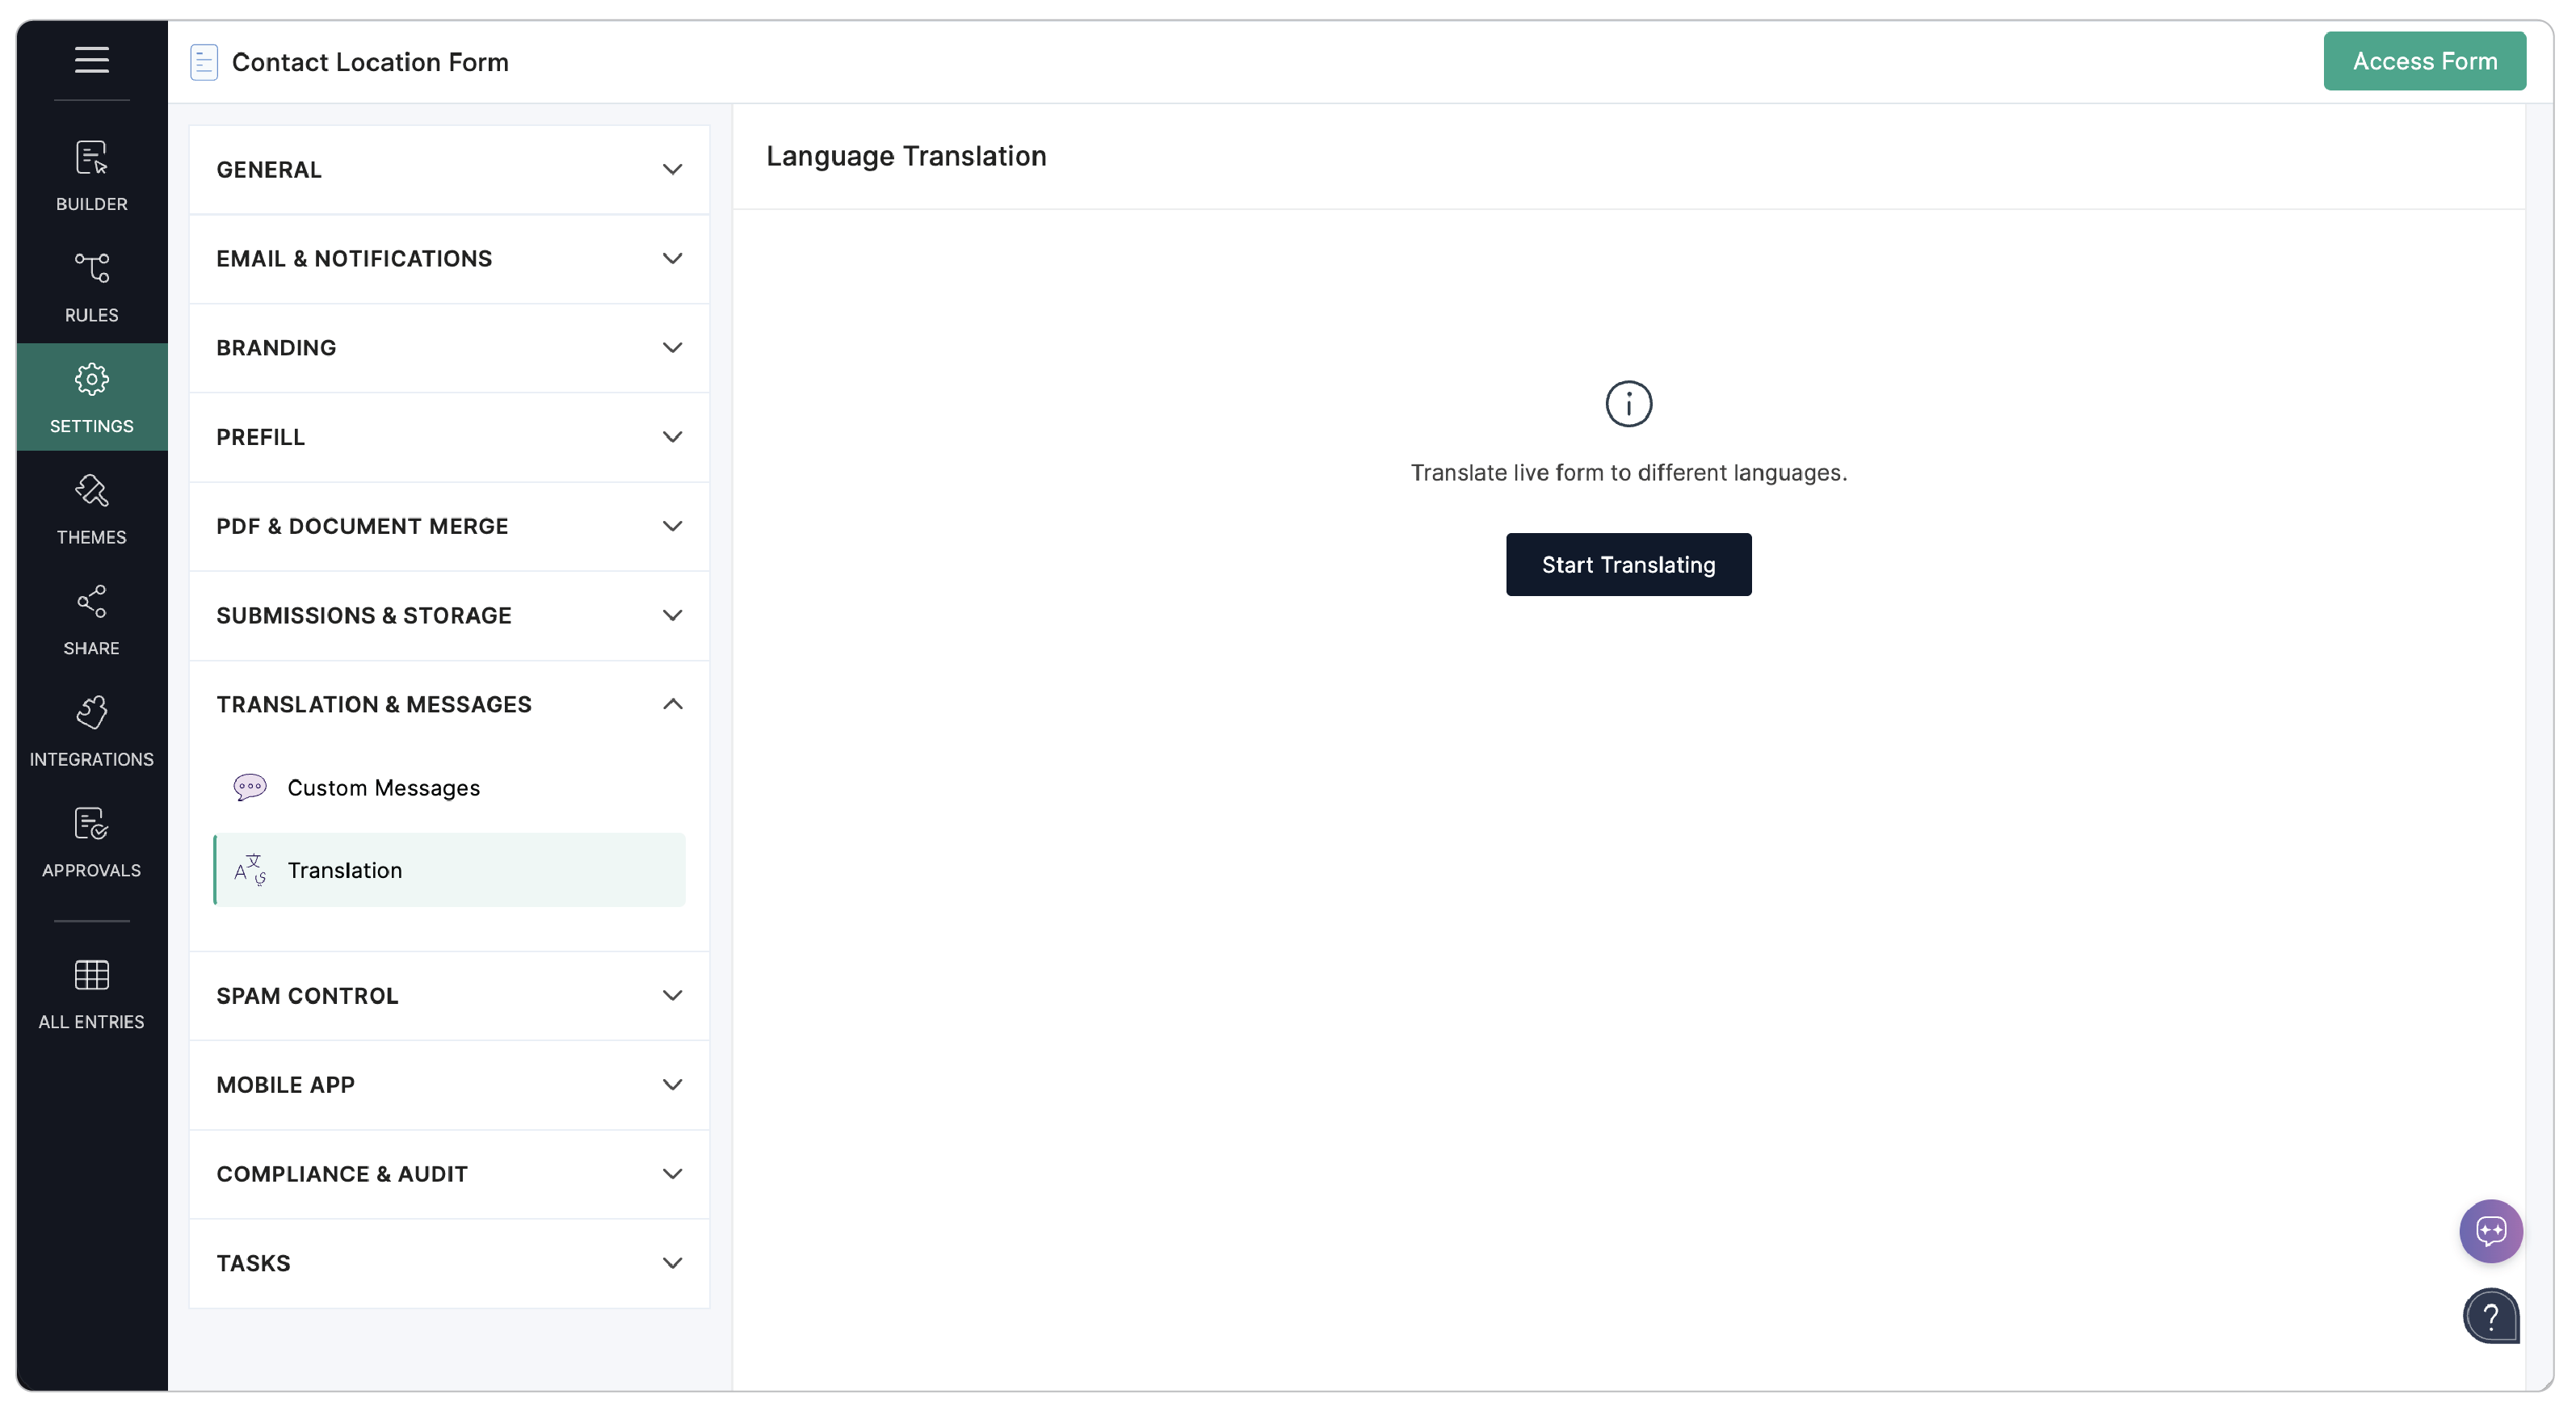Viewport: 2576px width, 1407px height.
Task: Go to the Rules section
Action: click(91, 287)
